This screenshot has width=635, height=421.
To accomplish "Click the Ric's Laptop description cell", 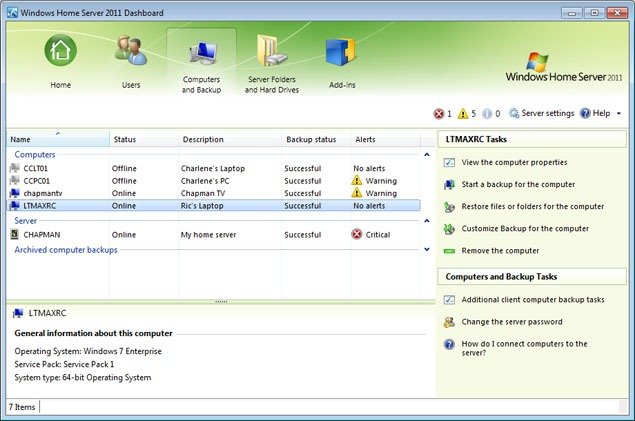I will (x=202, y=206).
